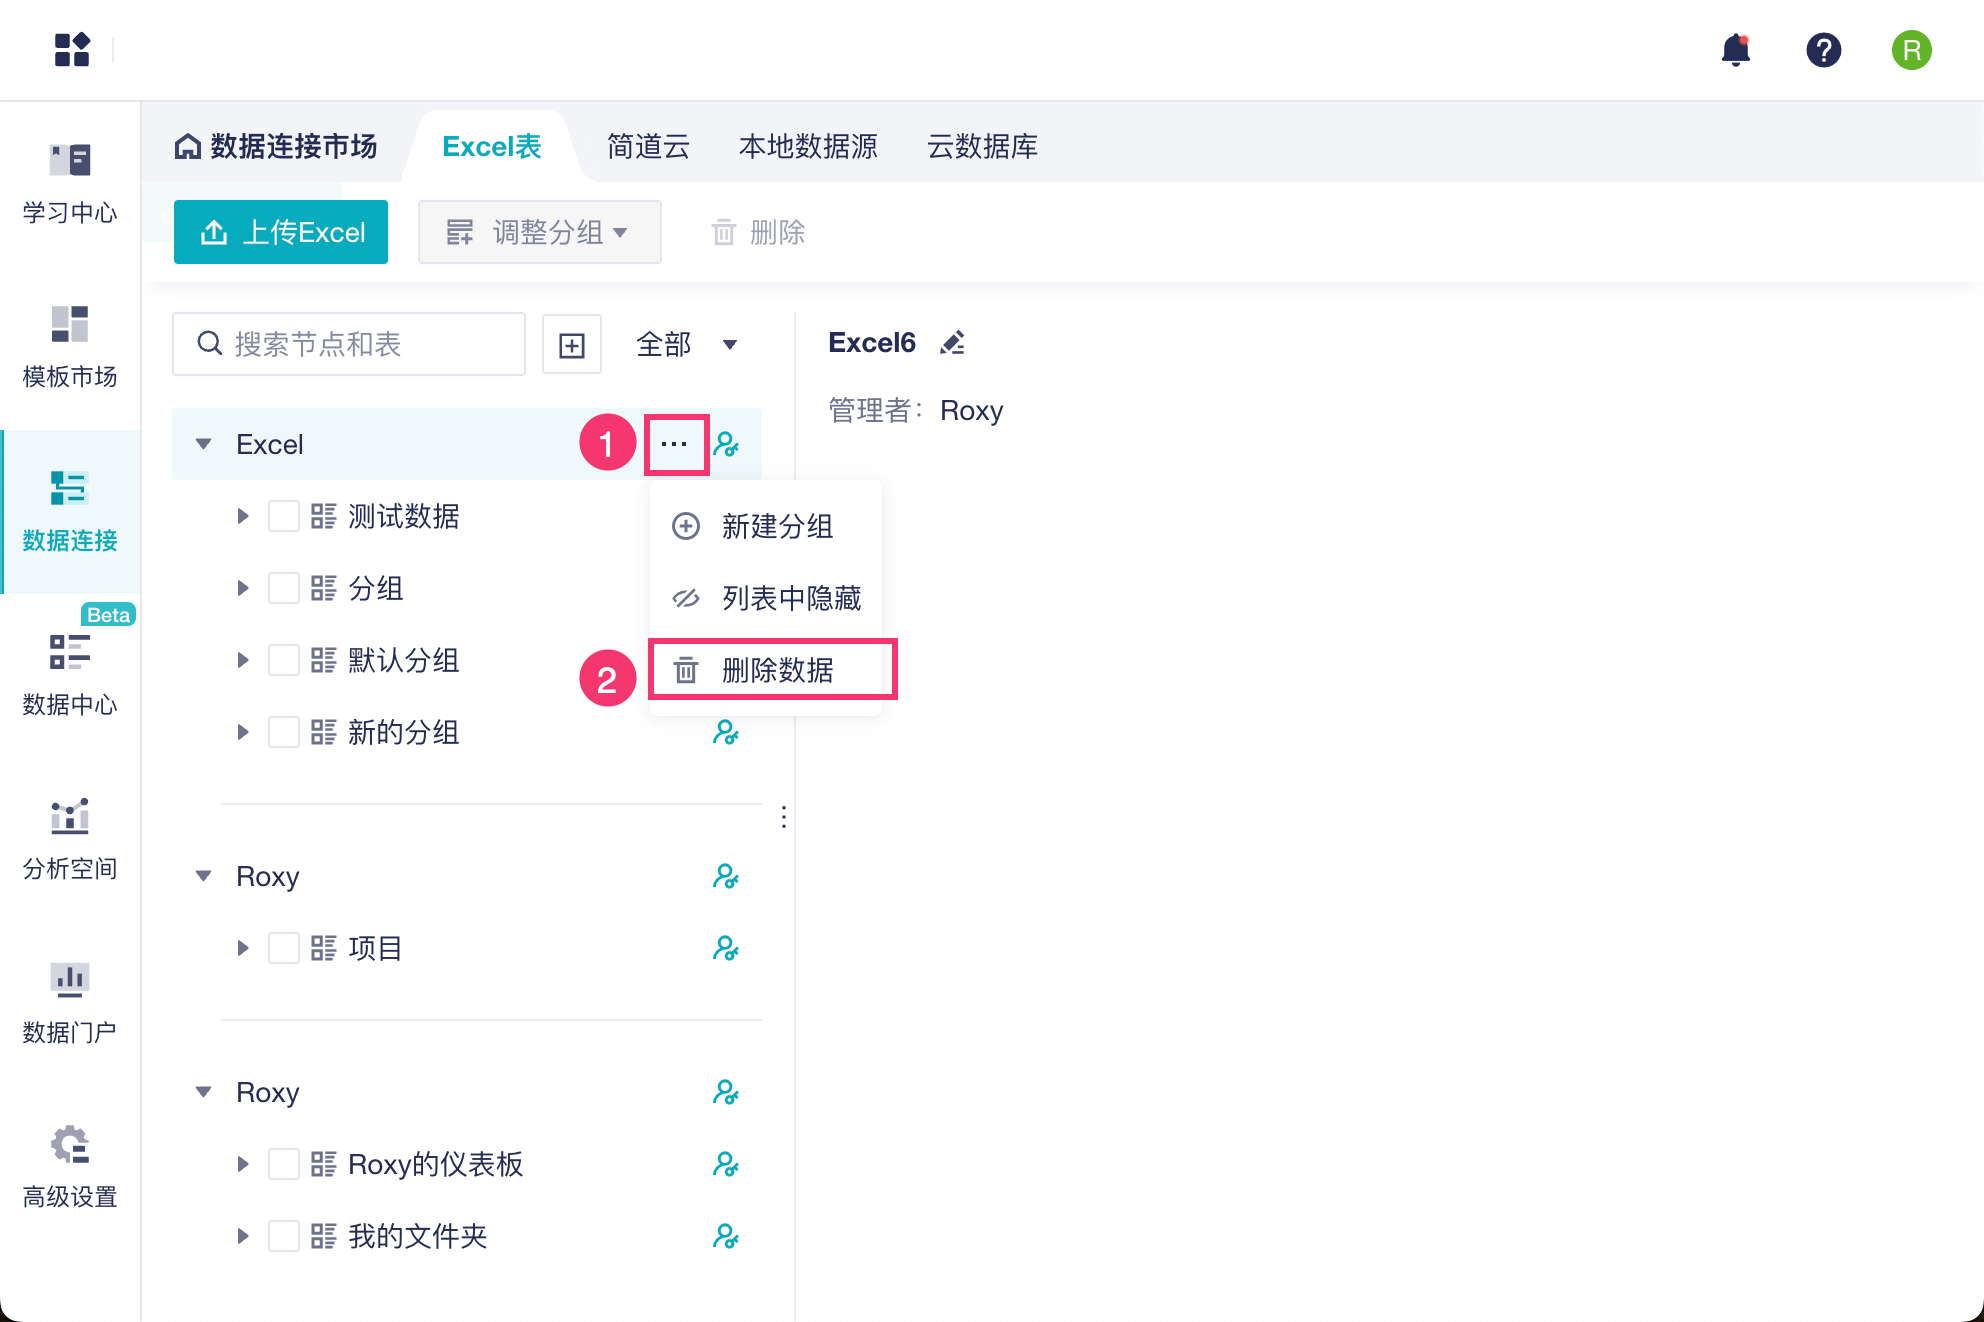
Task: Click the 上传Excel button
Action: pos(281,232)
